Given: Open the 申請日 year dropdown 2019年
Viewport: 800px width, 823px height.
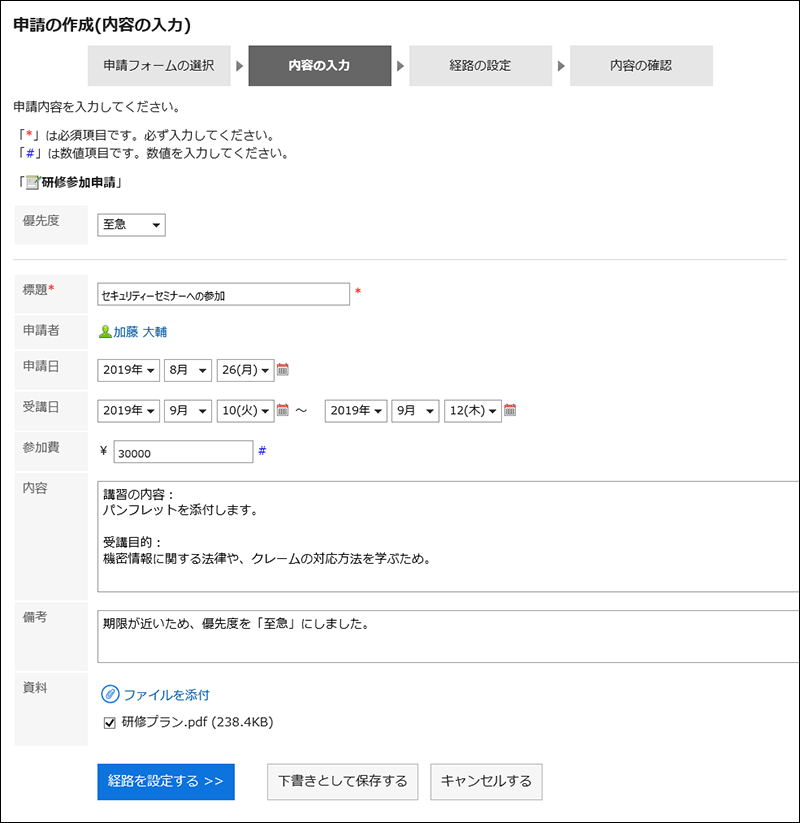Looking at the screenshot, I should pos(129,370).
